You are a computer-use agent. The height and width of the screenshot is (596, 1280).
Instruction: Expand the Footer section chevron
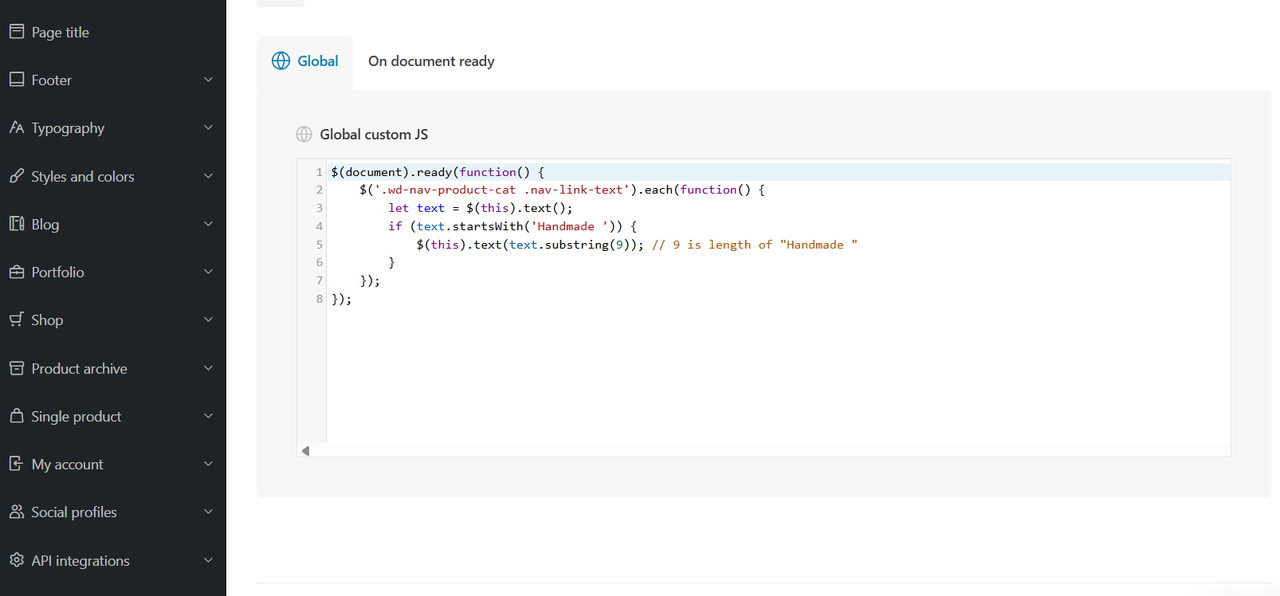[208, 80]
